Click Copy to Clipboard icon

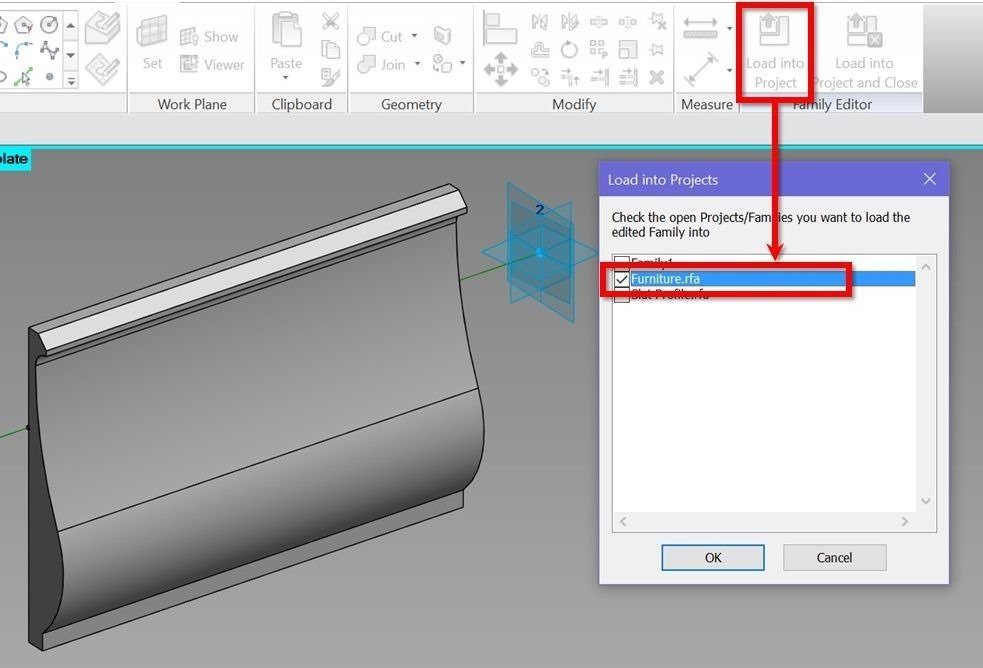point(330,49)
